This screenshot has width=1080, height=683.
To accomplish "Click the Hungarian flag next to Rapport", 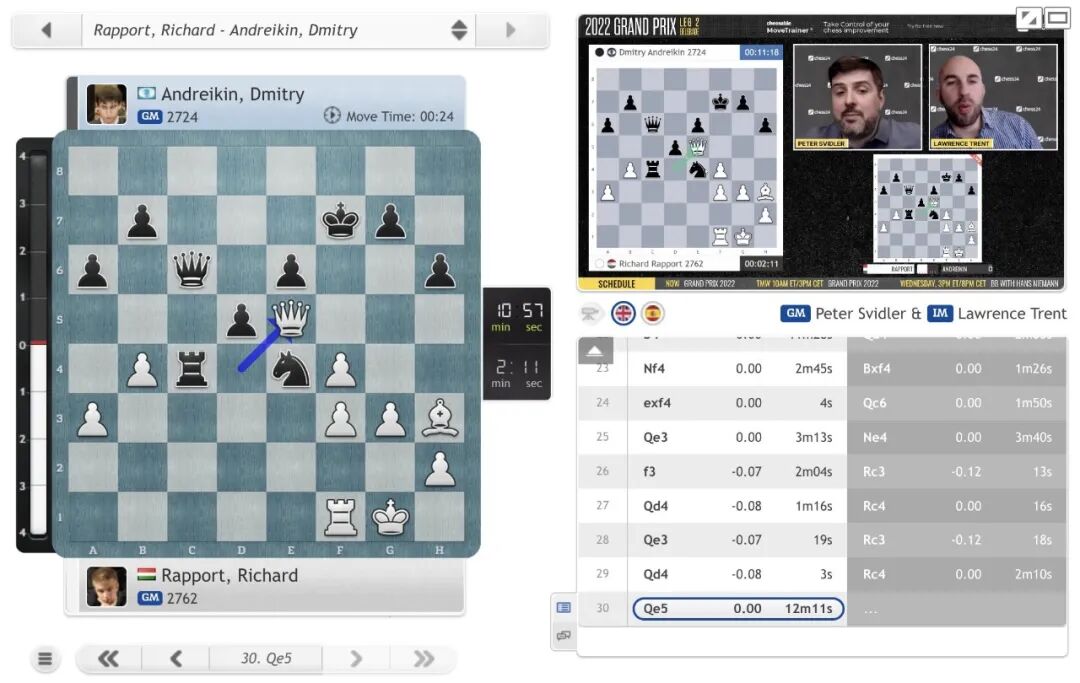I will 146,574.
